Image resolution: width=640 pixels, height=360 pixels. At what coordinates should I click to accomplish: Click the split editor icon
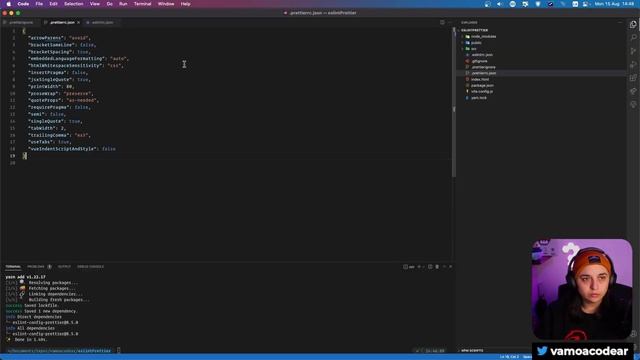point(442,22)
